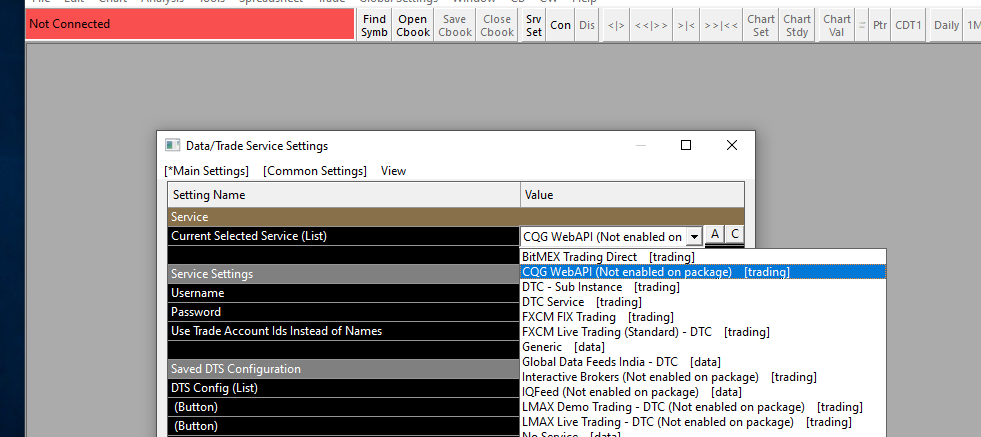Select FXCM FIX Trading option
This screenshot has width=981, height=437.
pos(703,317)
